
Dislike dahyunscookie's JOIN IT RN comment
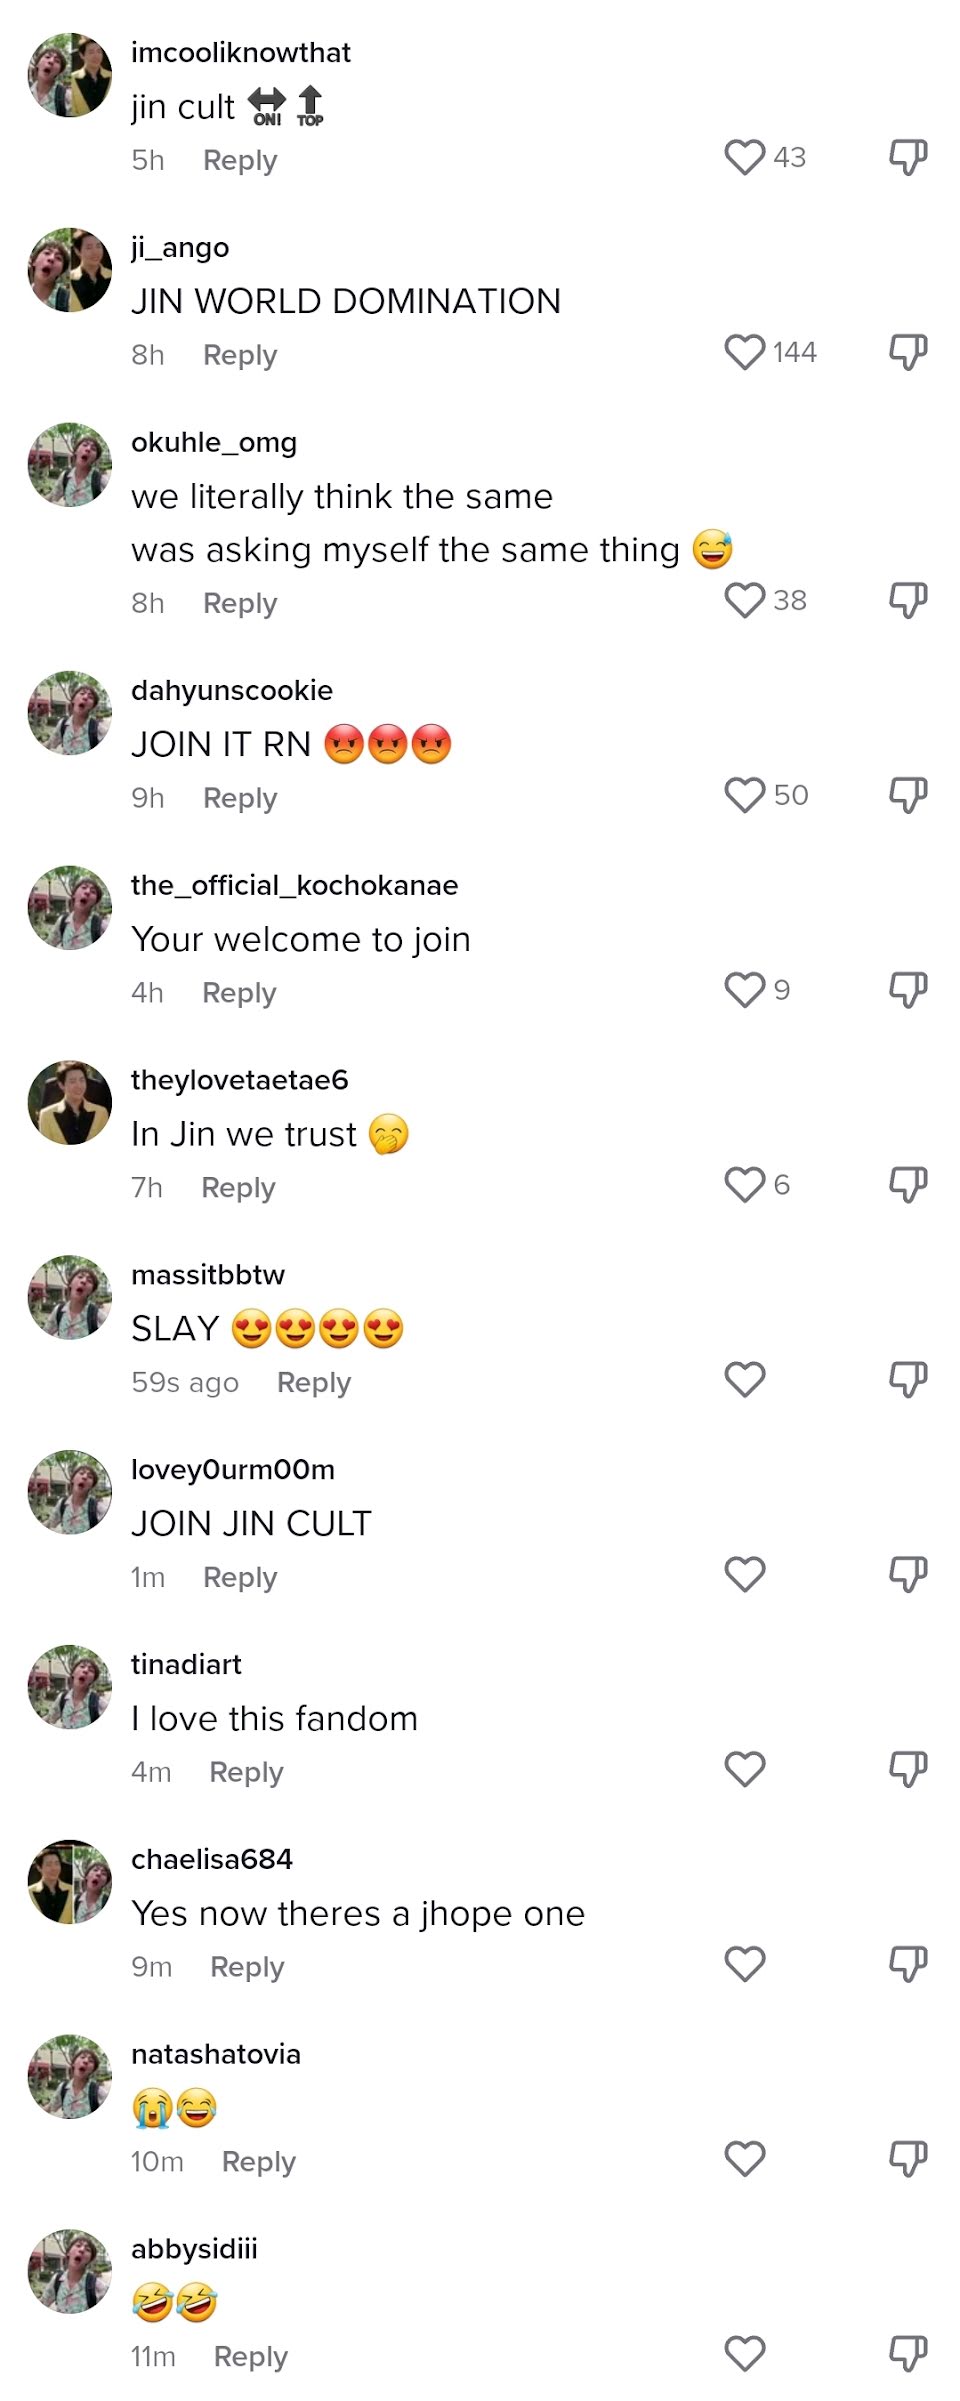point(908,795)
